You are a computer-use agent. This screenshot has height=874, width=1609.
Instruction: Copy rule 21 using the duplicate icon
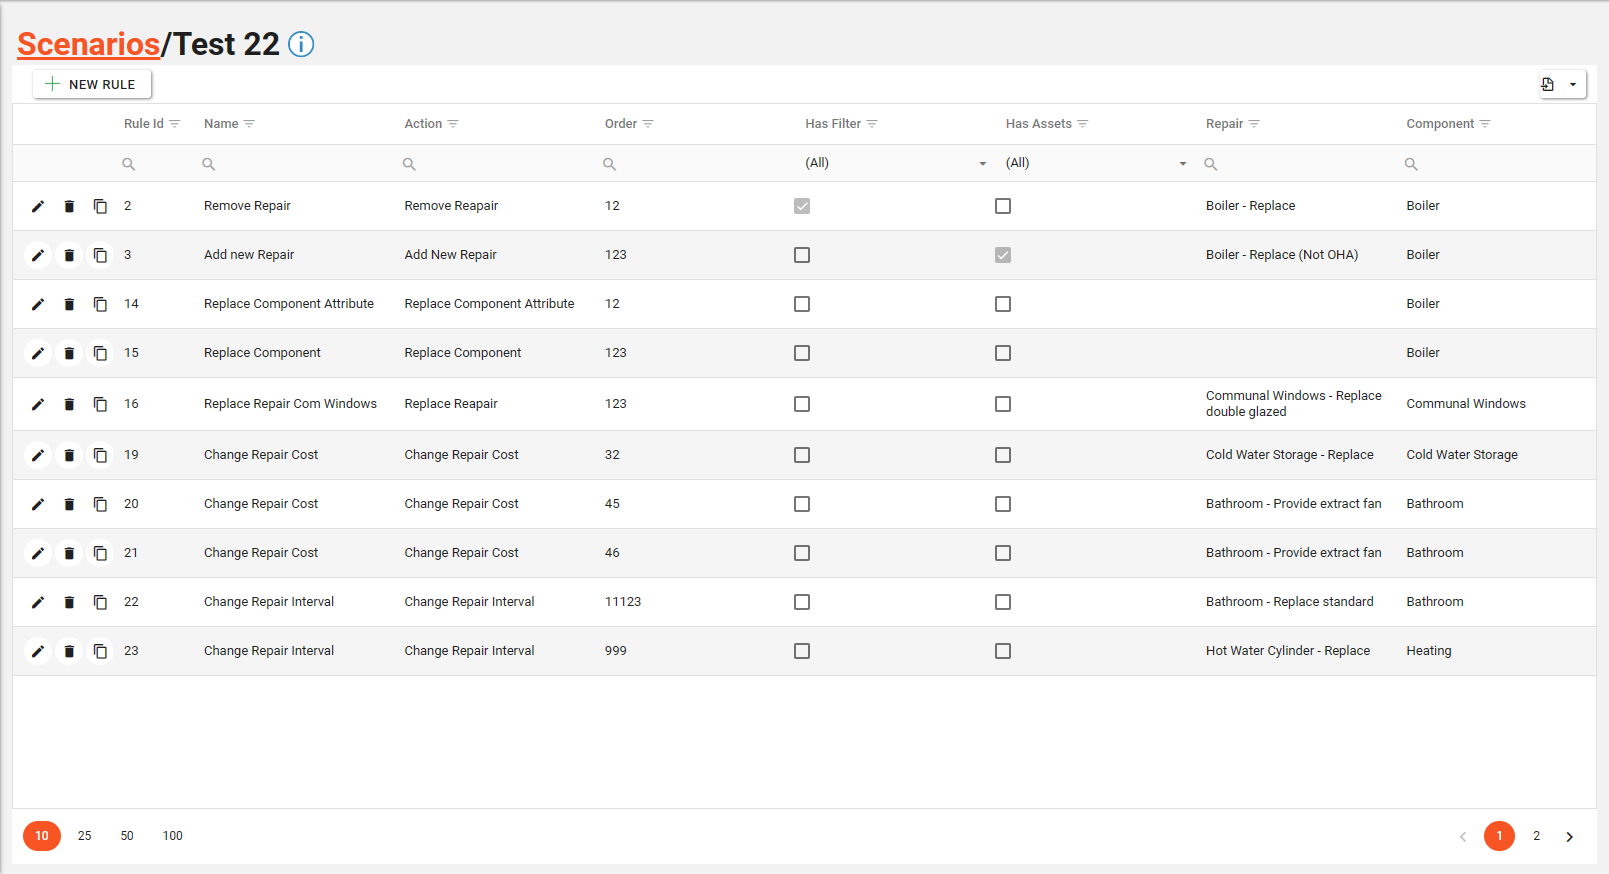pos(100,553)
